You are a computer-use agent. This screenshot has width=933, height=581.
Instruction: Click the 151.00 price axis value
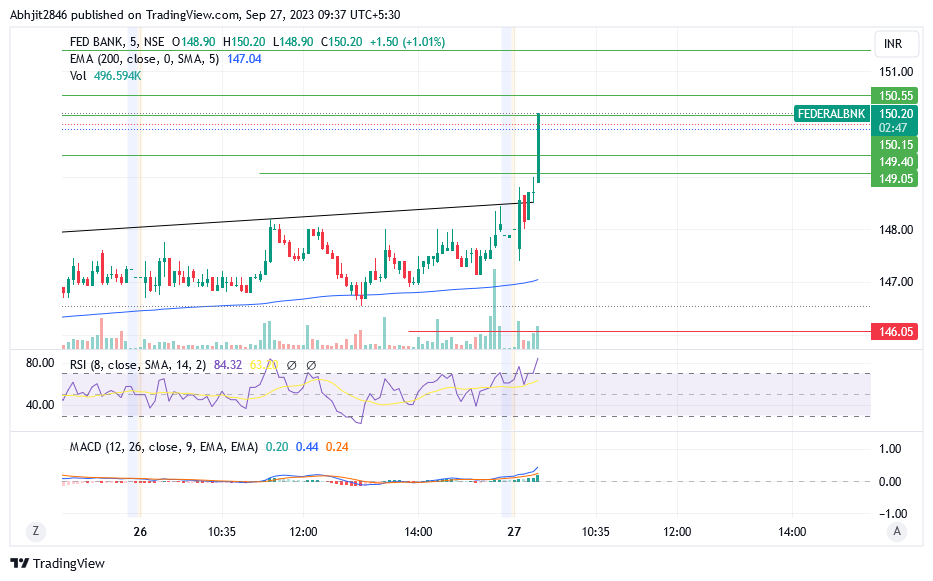tap(896, 71)
